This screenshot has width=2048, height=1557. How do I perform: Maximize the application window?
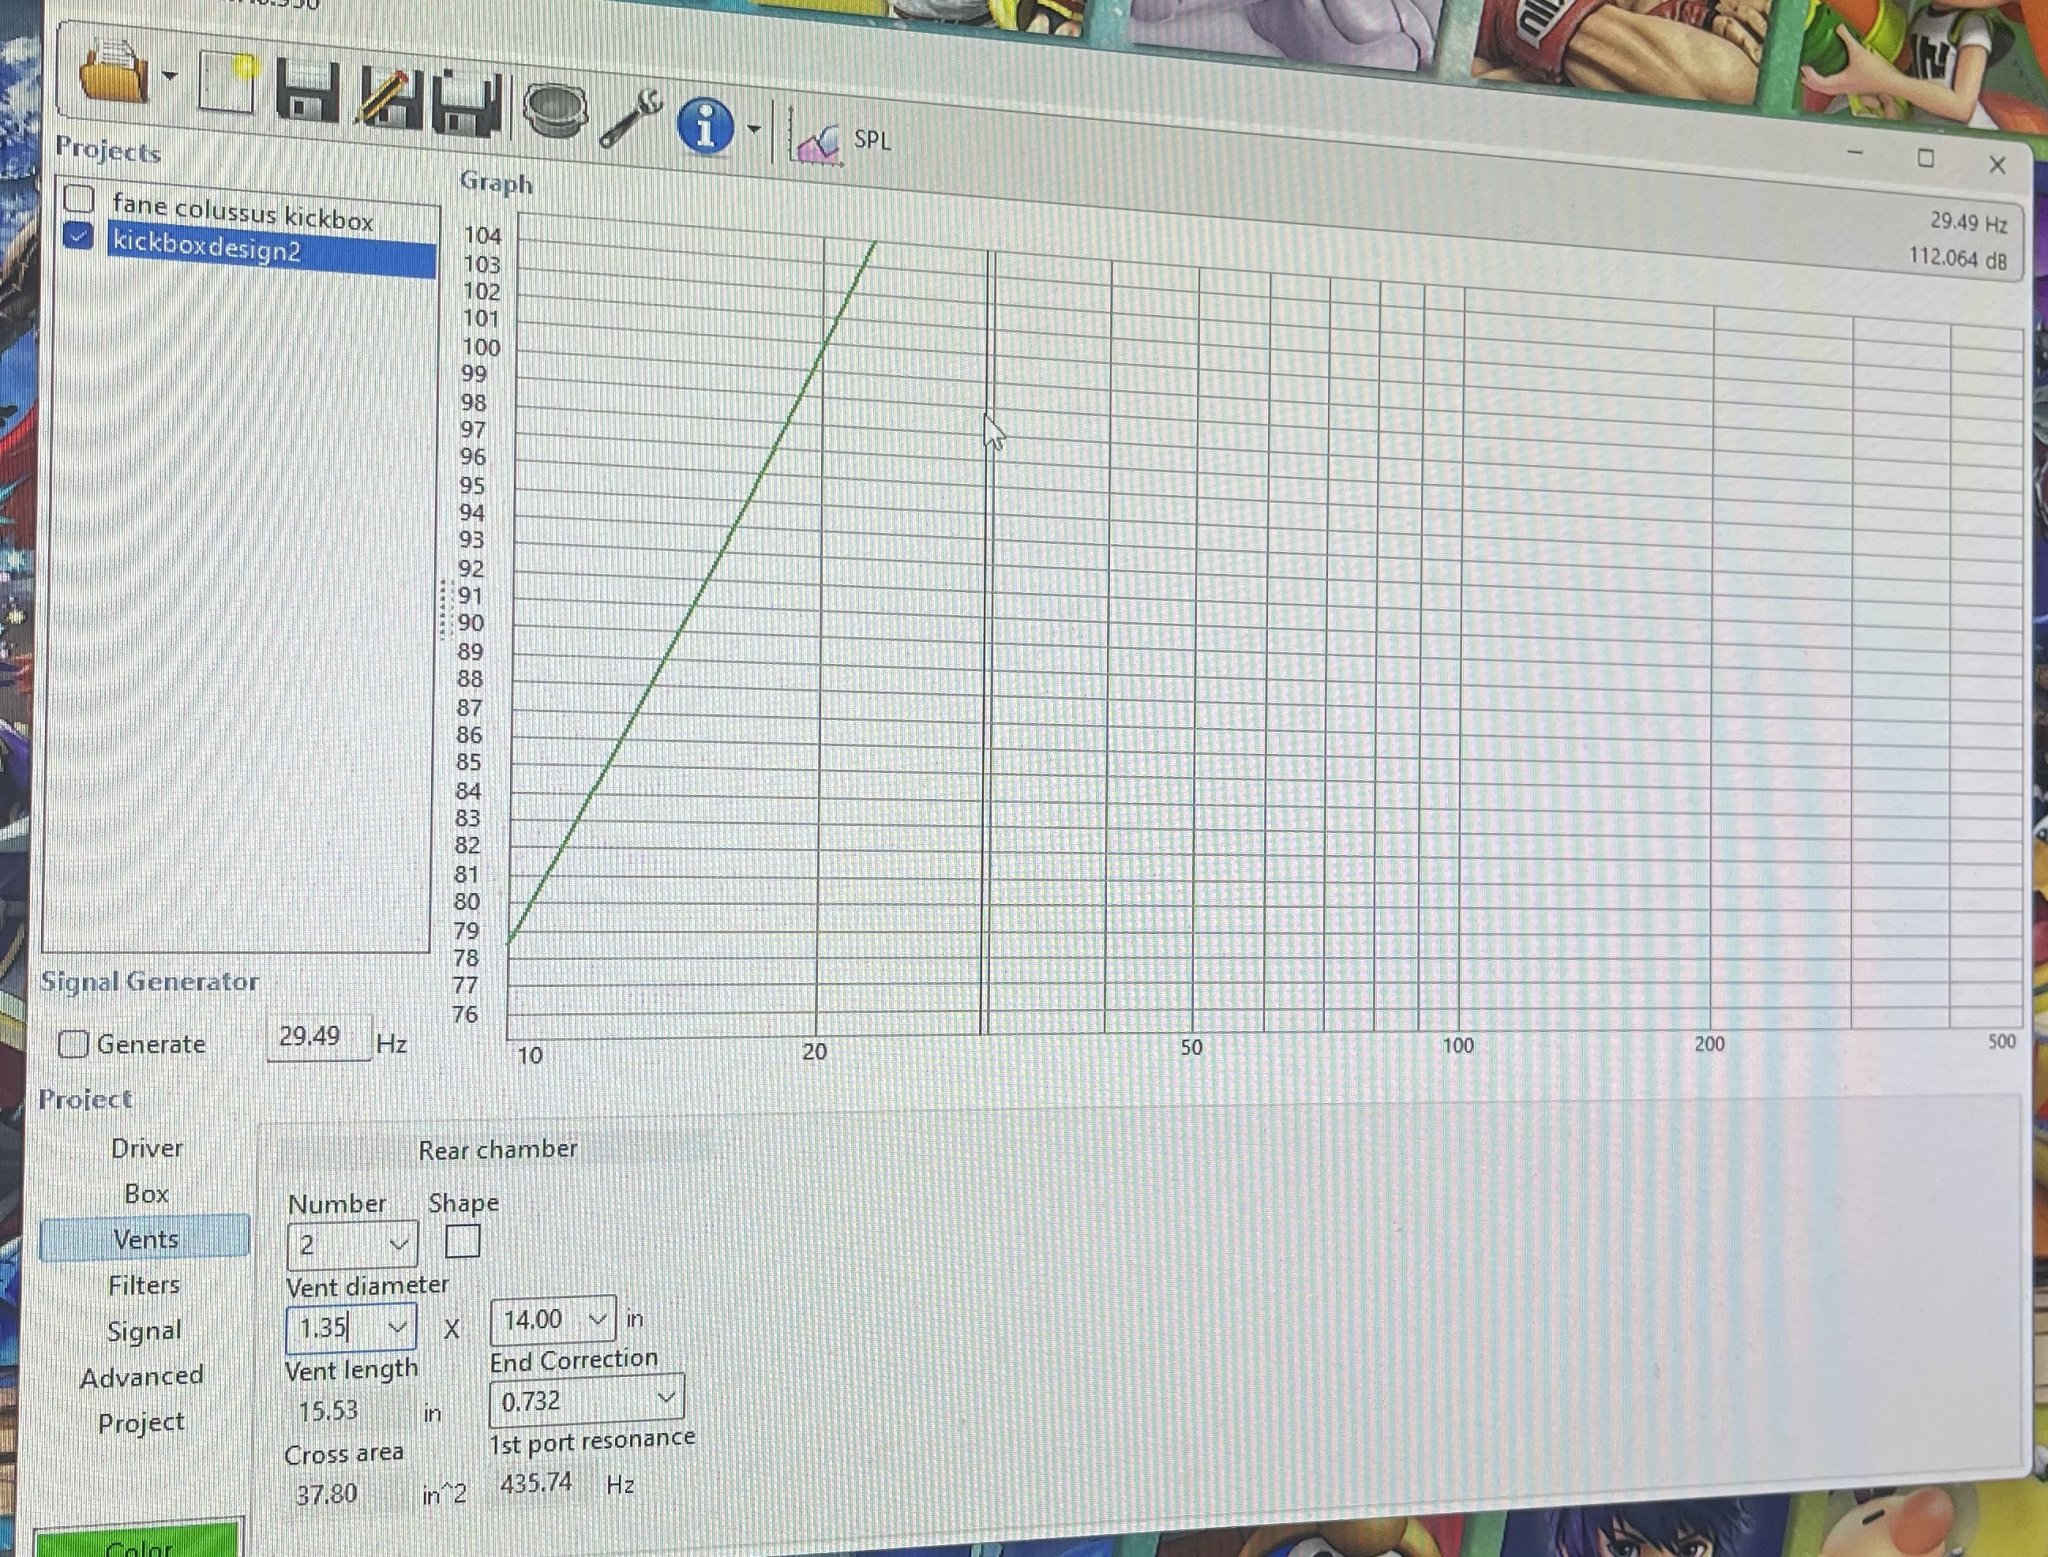pyautogui.click(x=1926, y=158)
